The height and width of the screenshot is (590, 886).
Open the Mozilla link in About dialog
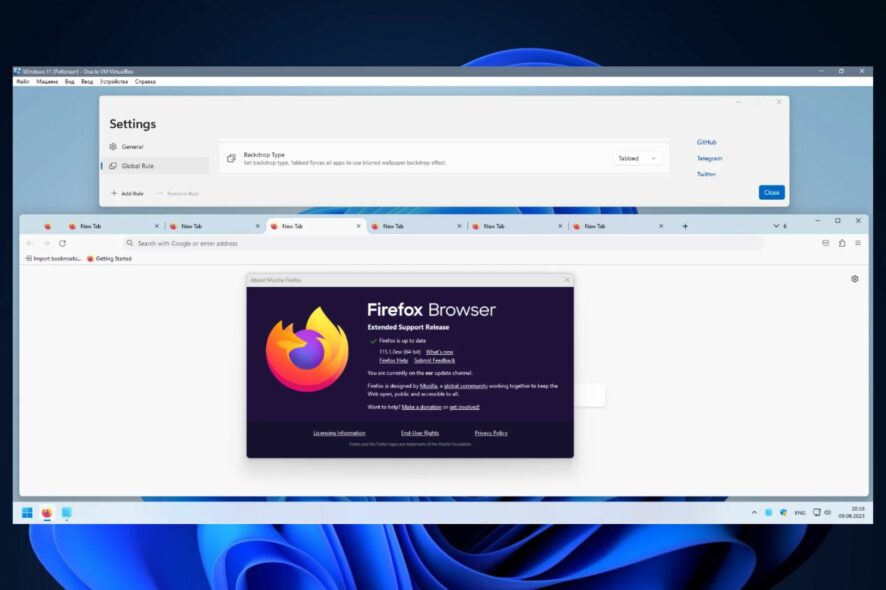(428, 386)
